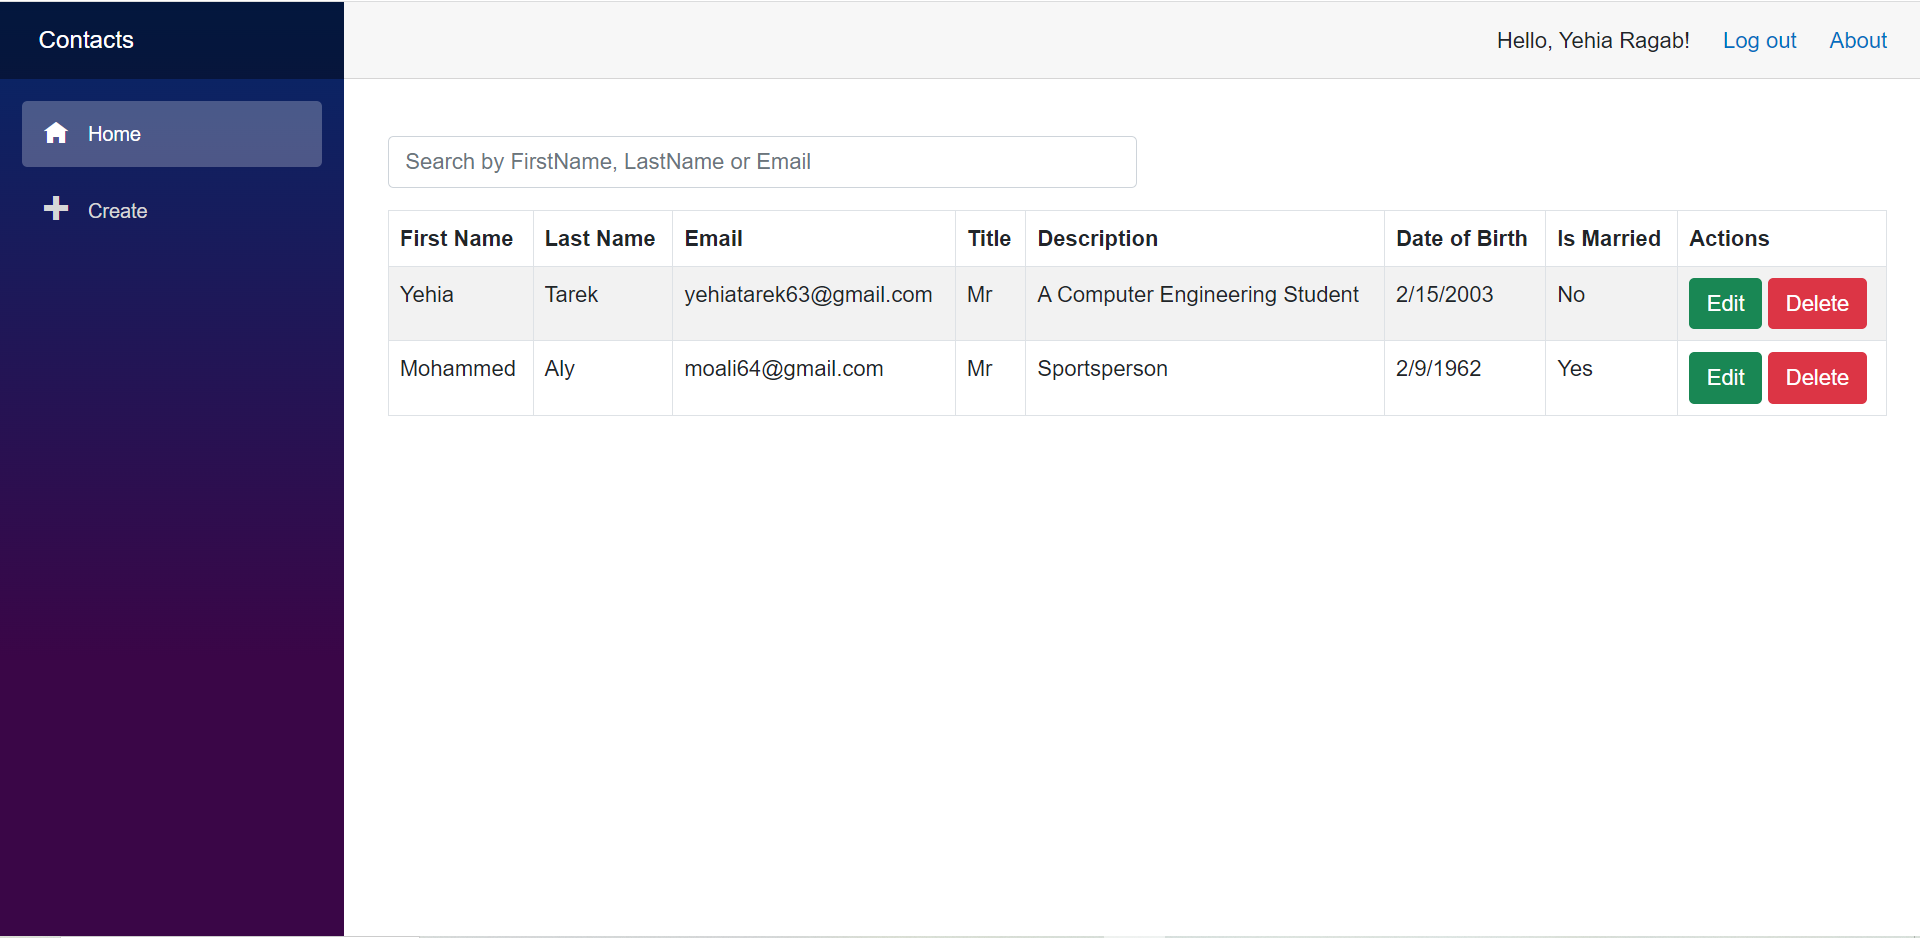Click the Last Name column header
The width and height of the screenshot is (1920, 938).
(600, 238)
